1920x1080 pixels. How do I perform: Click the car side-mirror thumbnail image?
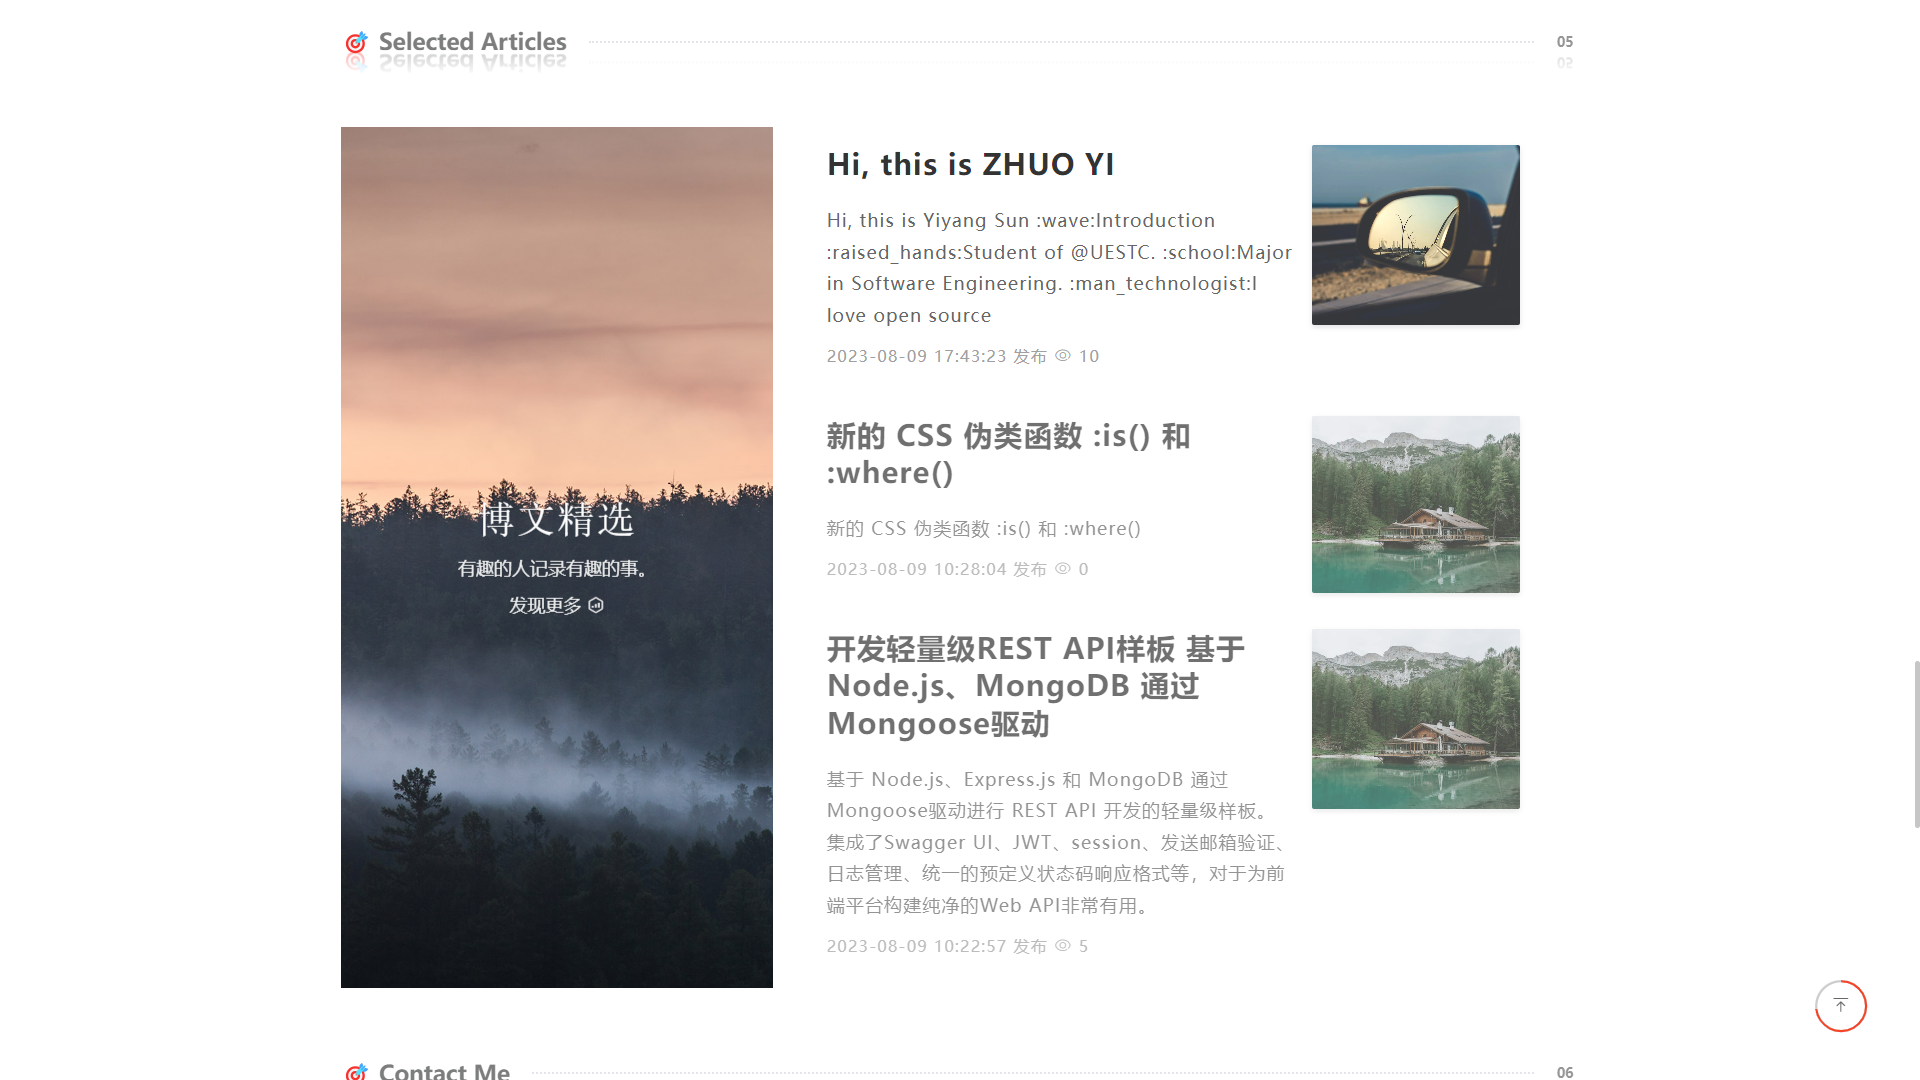1415,235
